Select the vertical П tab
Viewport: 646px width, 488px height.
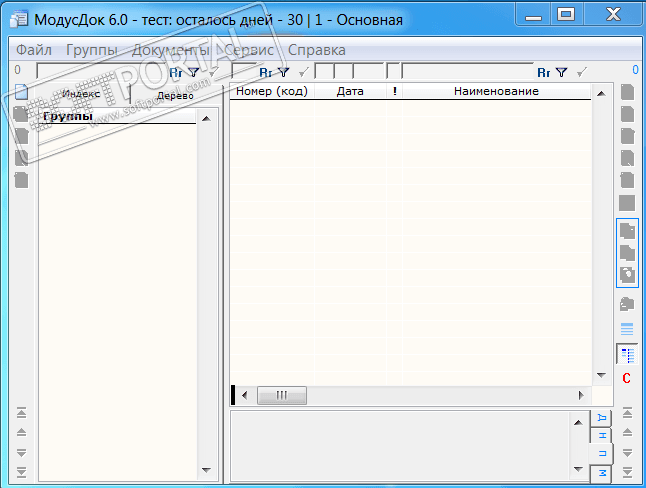click(602, 453)
